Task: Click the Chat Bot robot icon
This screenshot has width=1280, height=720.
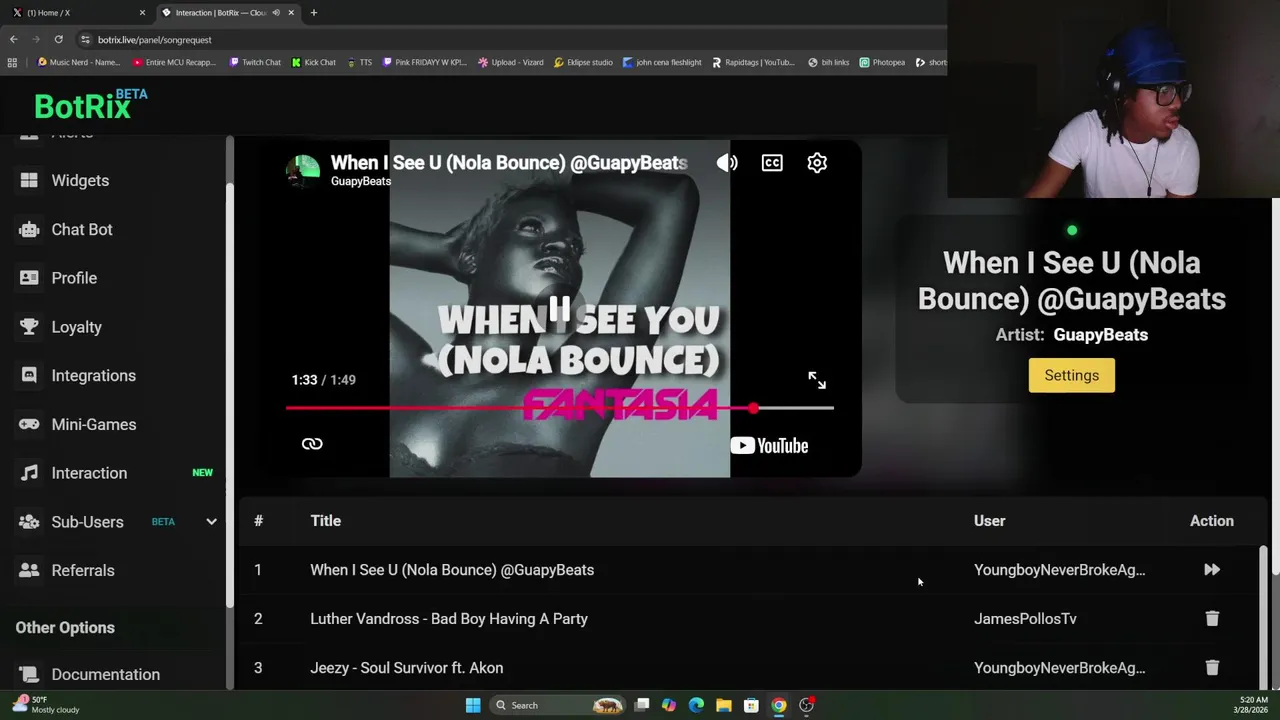Action: [29, 229]
